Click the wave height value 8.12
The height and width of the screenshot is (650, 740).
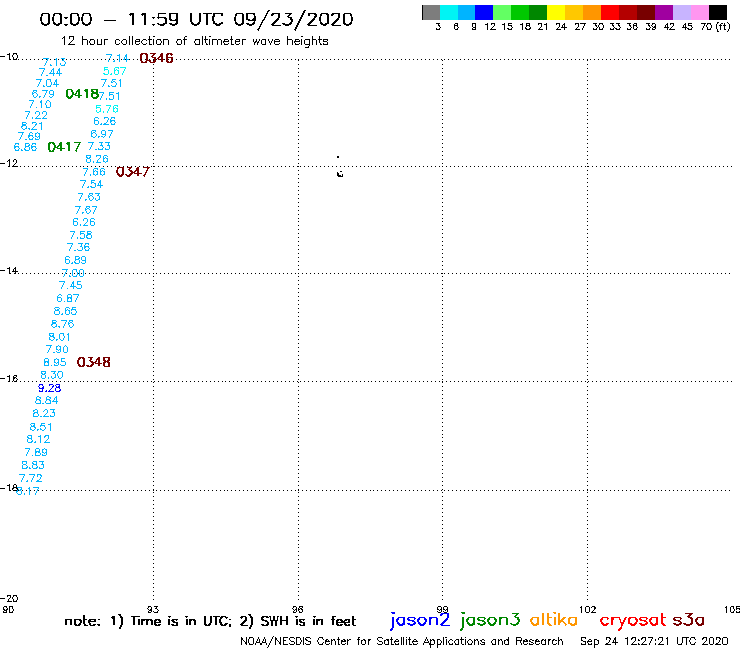pos(38,439)
